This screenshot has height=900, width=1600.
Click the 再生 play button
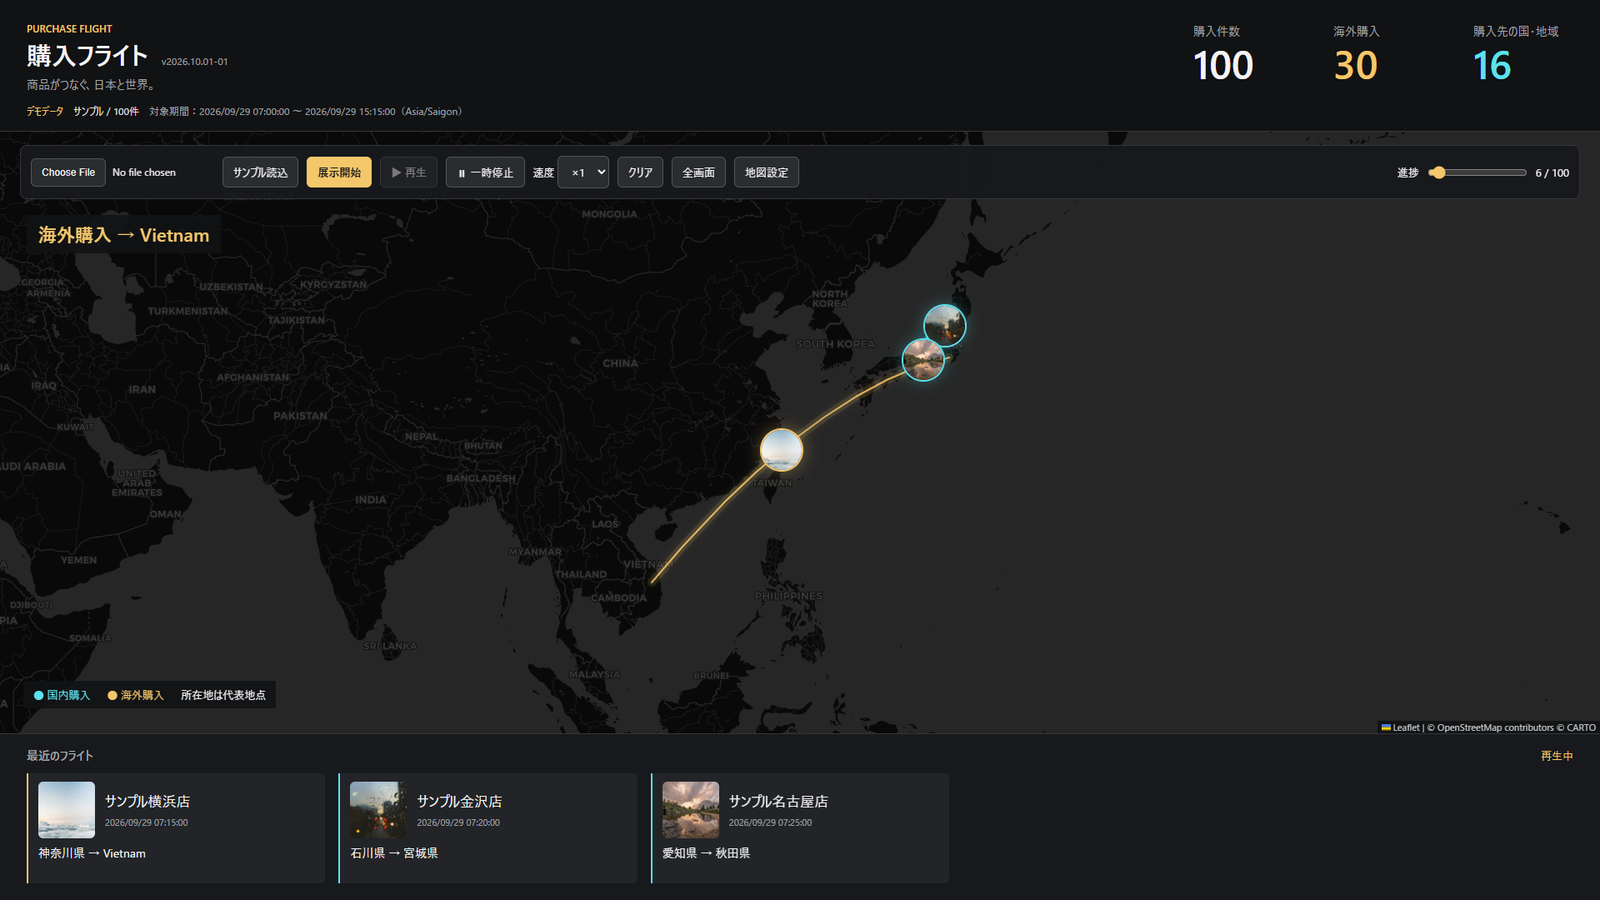409,172
